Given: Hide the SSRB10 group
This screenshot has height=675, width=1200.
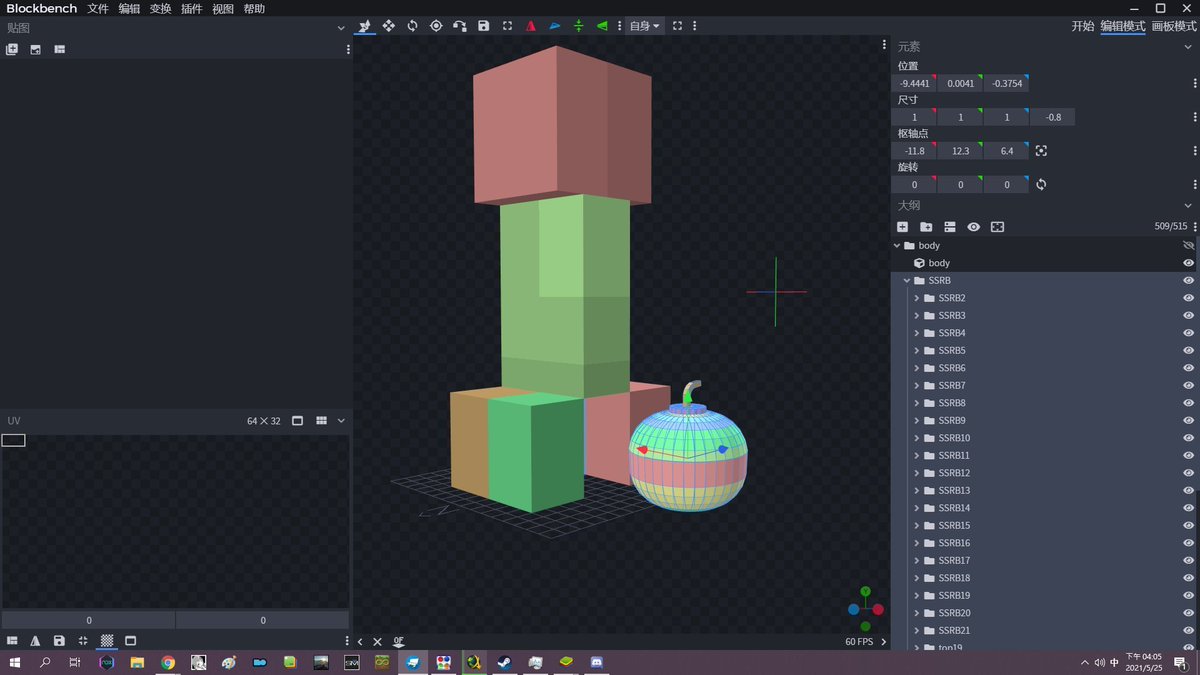Looking at the screenshot, I should point(1189,438).
